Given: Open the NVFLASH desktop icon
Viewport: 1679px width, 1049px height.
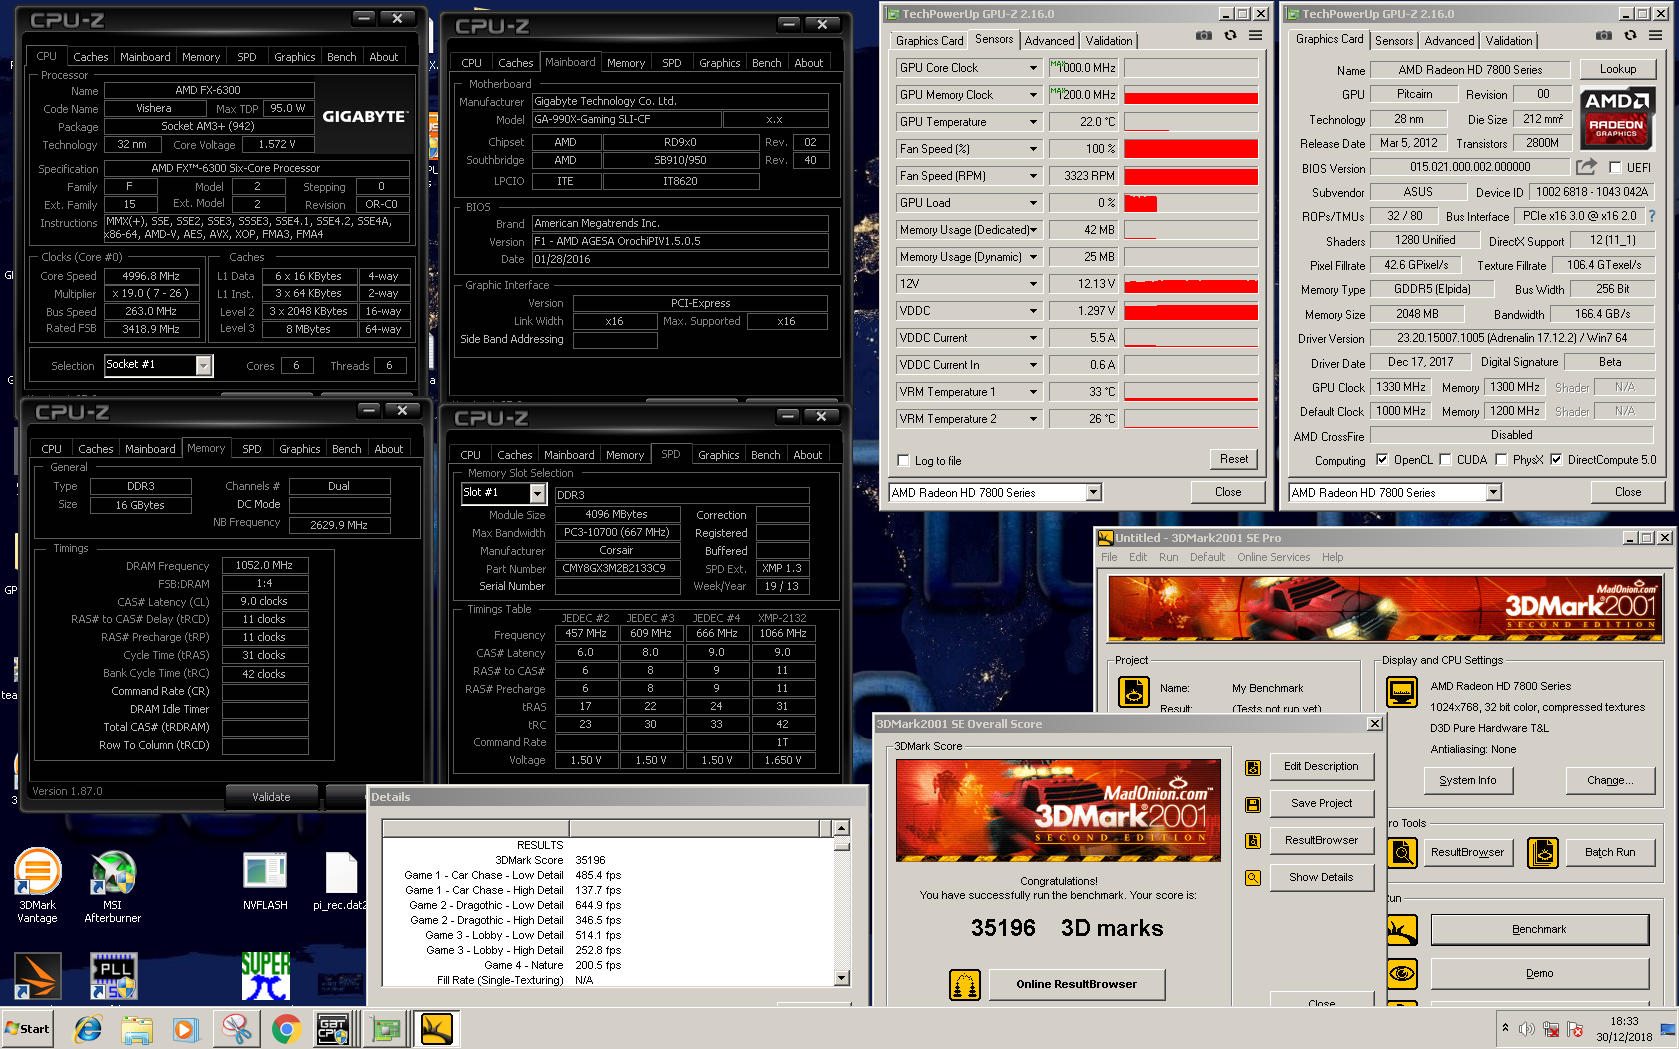Looking at the screenshot, I should [x=265, y=880].
